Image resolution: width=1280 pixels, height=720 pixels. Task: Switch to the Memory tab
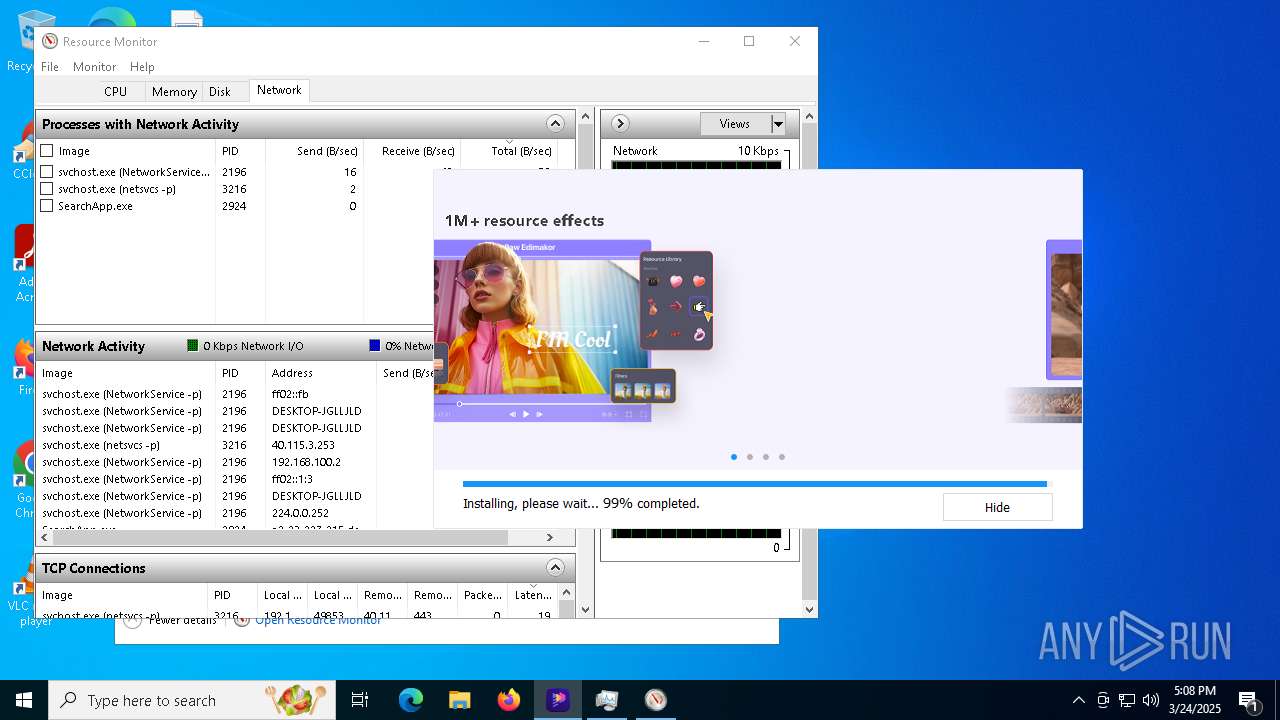(174, 91)
